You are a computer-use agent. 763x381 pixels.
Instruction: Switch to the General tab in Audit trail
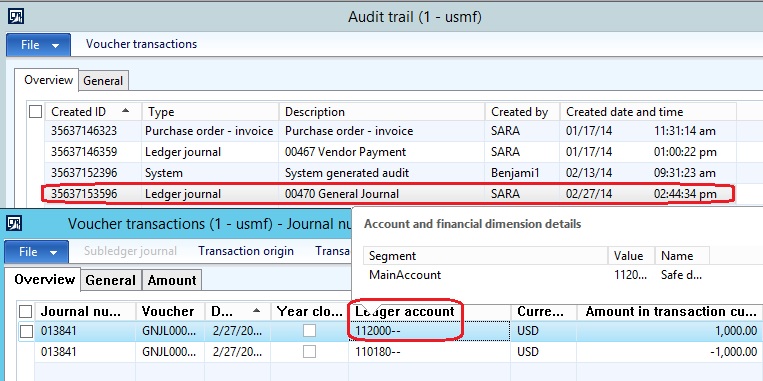[x=103, y=81]
